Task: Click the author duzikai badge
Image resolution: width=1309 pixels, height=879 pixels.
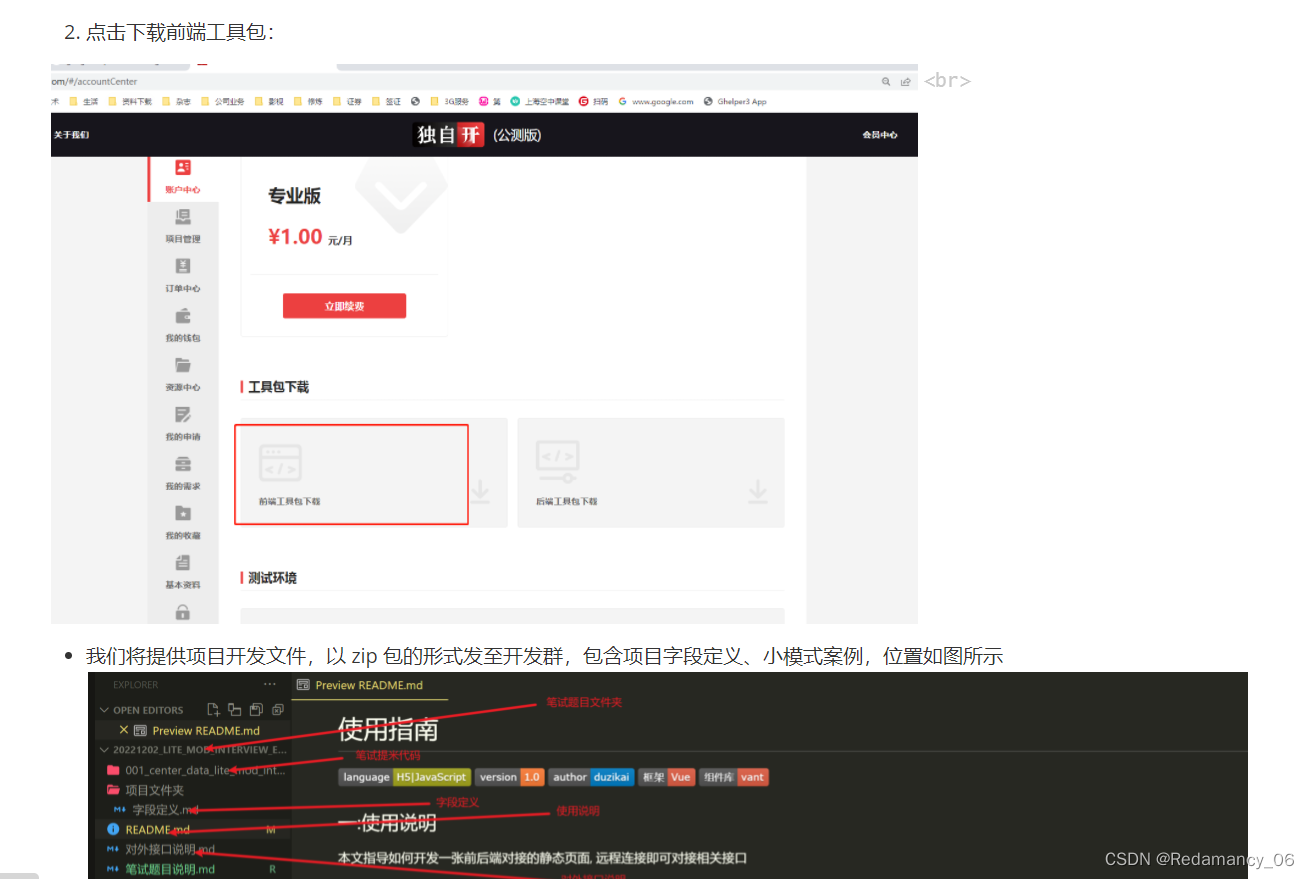Action: (x=590, y=777)
